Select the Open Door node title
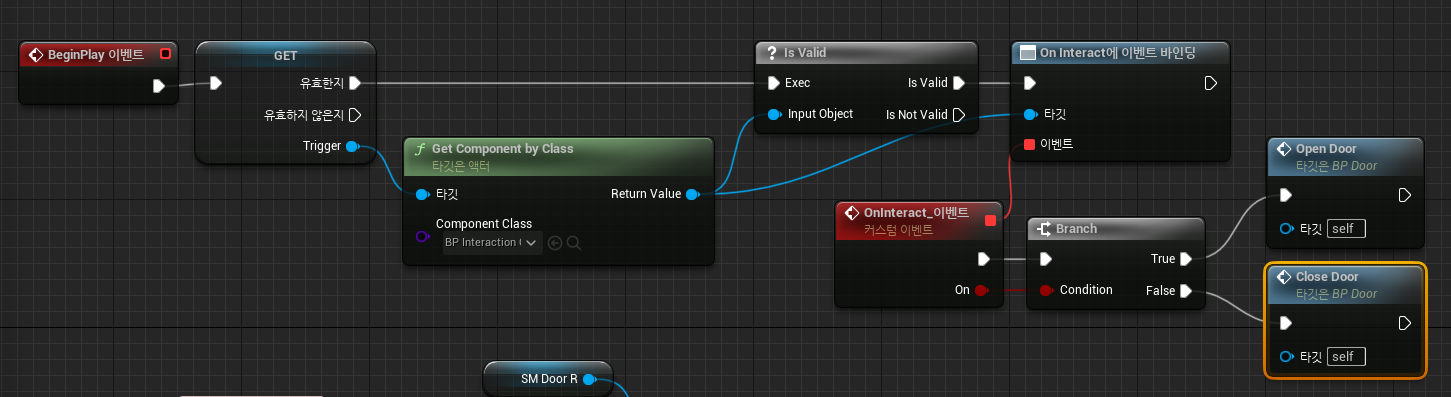The image size is (1451, 397). 1326,149
